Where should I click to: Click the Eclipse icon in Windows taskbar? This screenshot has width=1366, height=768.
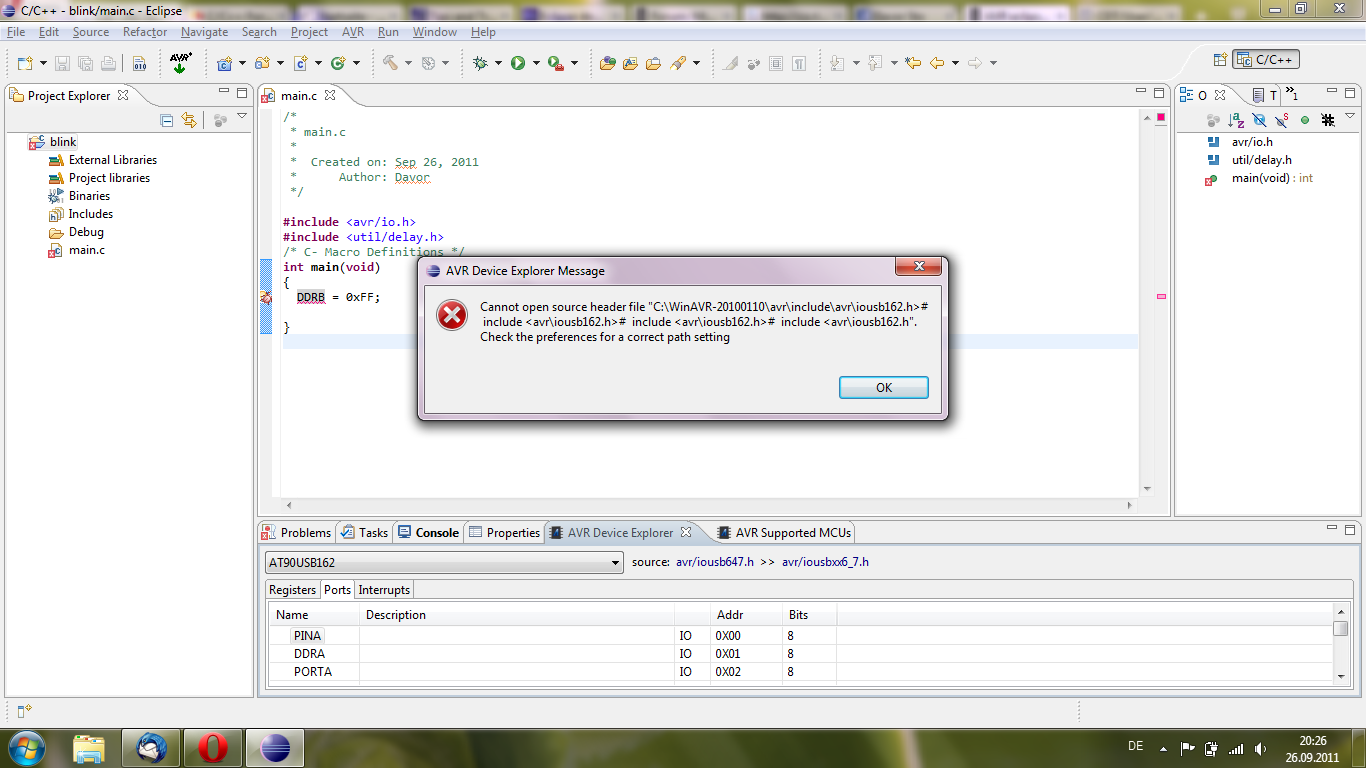[x=274, y=748]
